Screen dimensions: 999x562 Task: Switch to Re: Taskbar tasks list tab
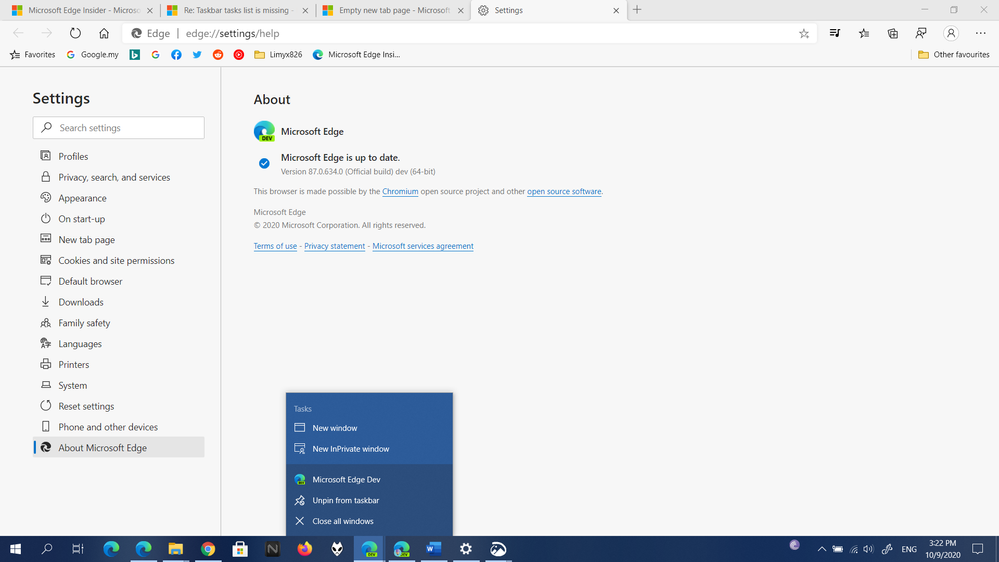pos(237,10)
